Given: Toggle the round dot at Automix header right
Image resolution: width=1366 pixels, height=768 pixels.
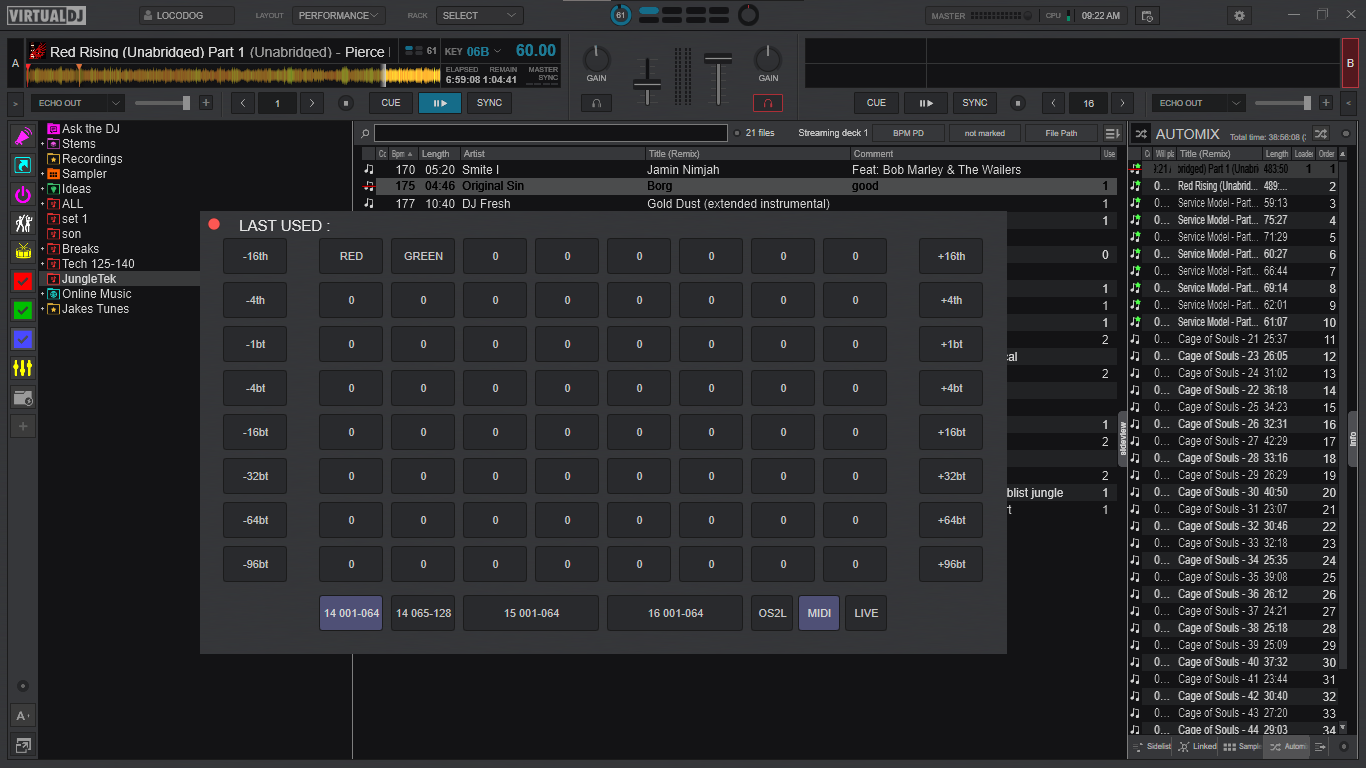Looking at the screenshot, I should [x=1345, y=133].
